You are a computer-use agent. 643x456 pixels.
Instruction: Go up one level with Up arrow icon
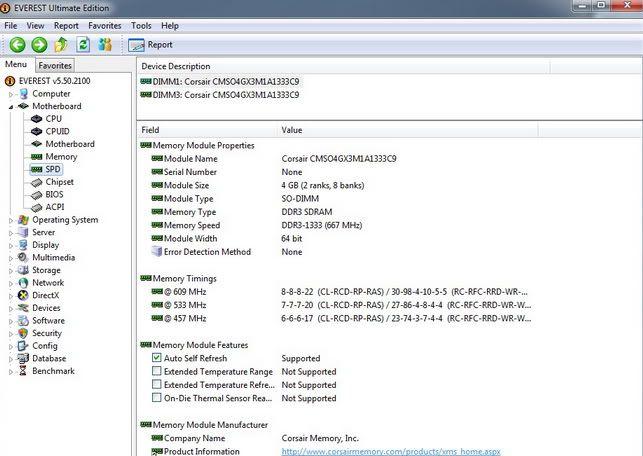pos(61,45)
